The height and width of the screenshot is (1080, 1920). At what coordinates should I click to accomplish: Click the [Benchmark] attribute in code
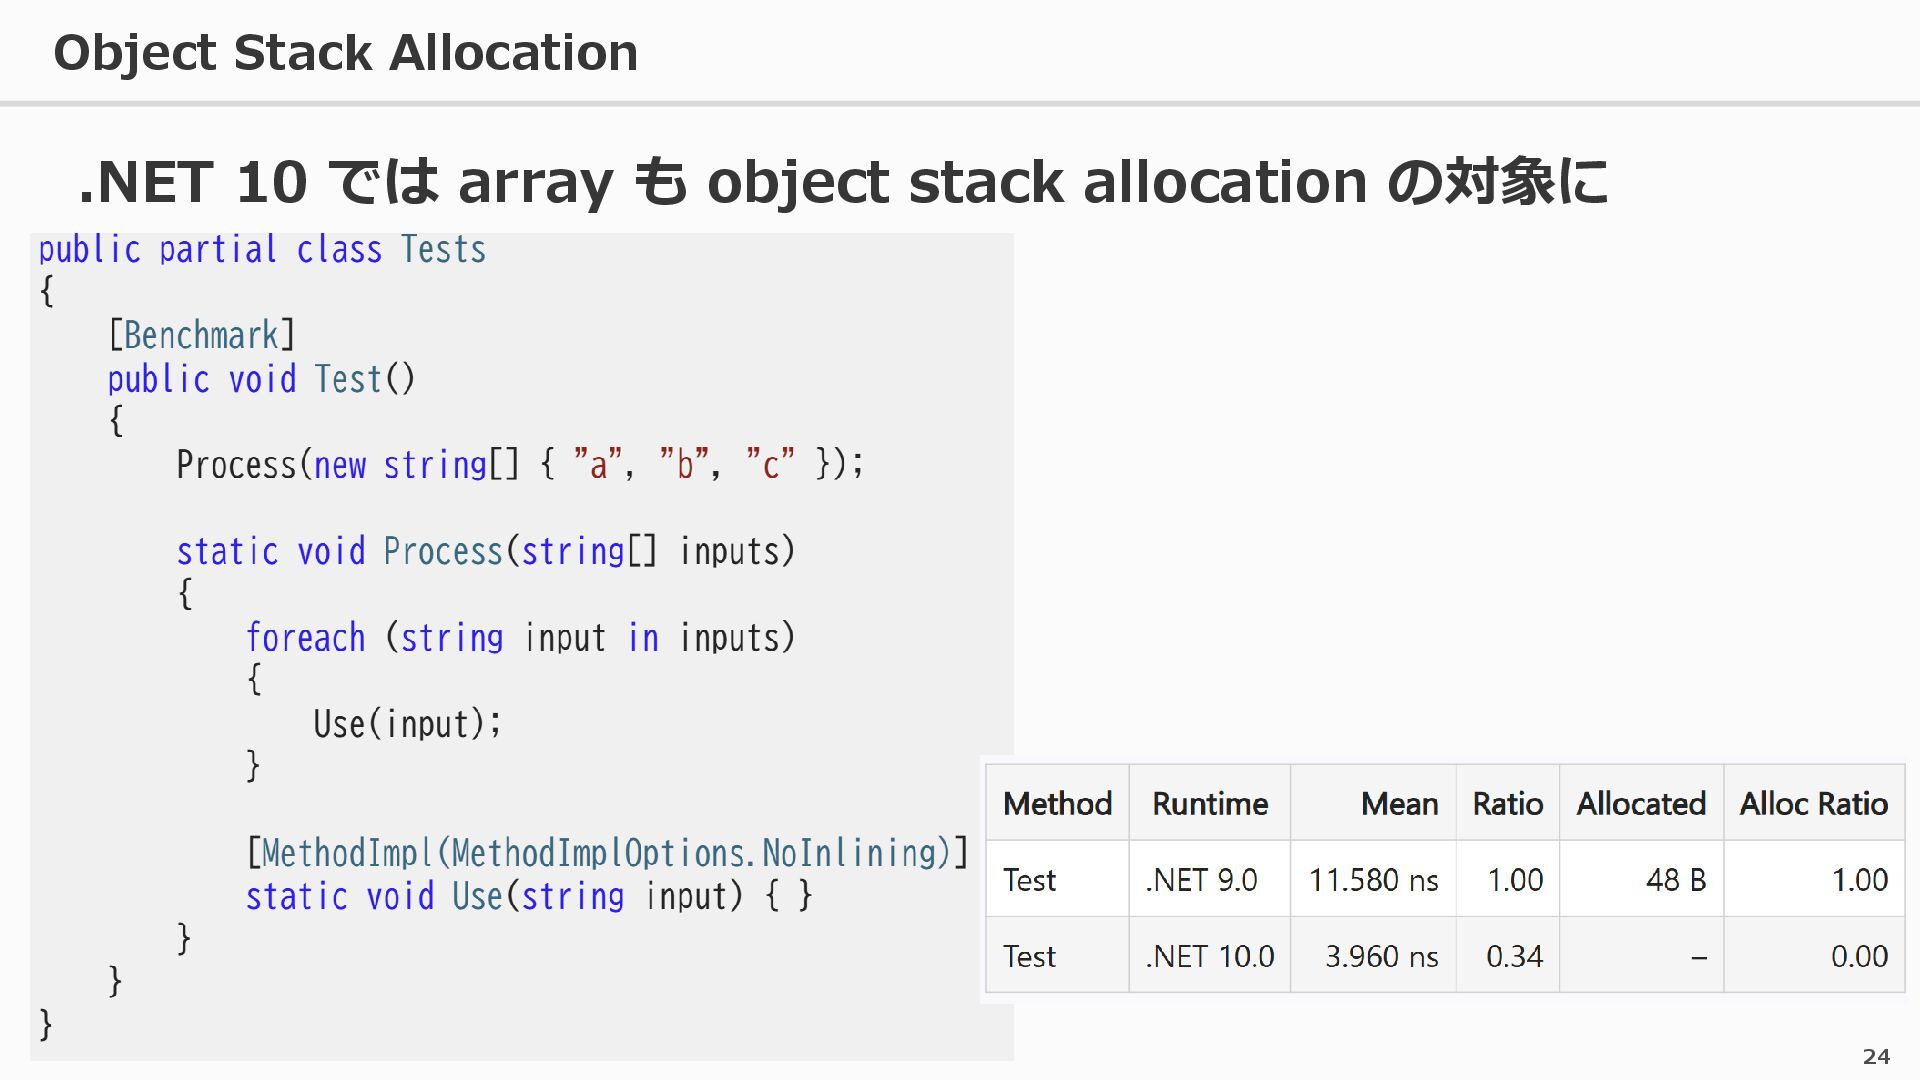(x=202, y=336)
